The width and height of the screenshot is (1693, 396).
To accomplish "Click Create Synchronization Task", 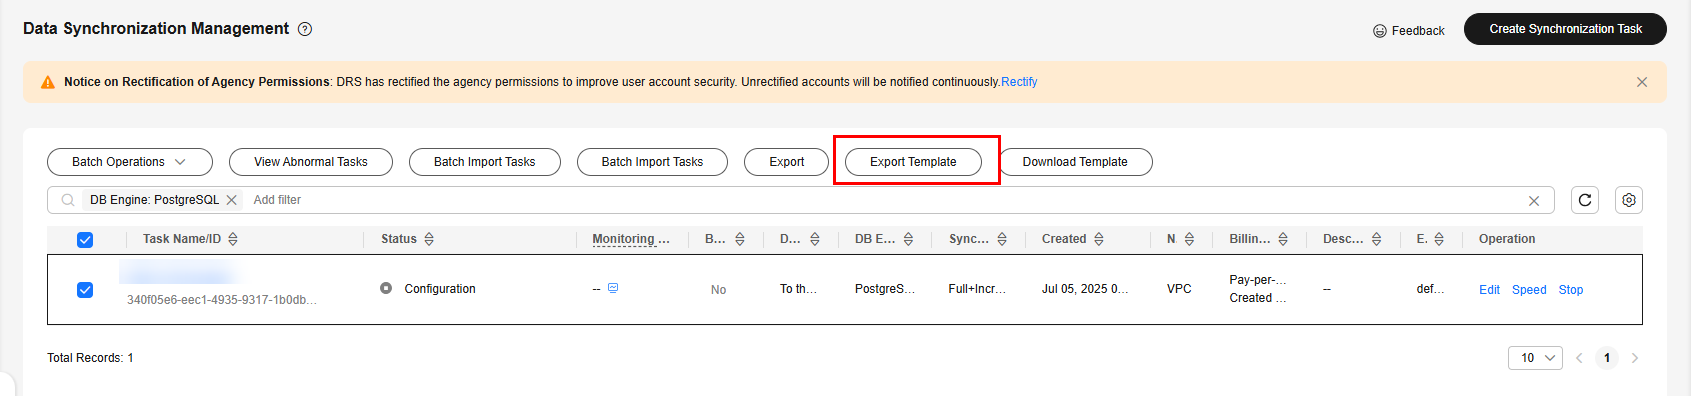I will (1565, 29).
